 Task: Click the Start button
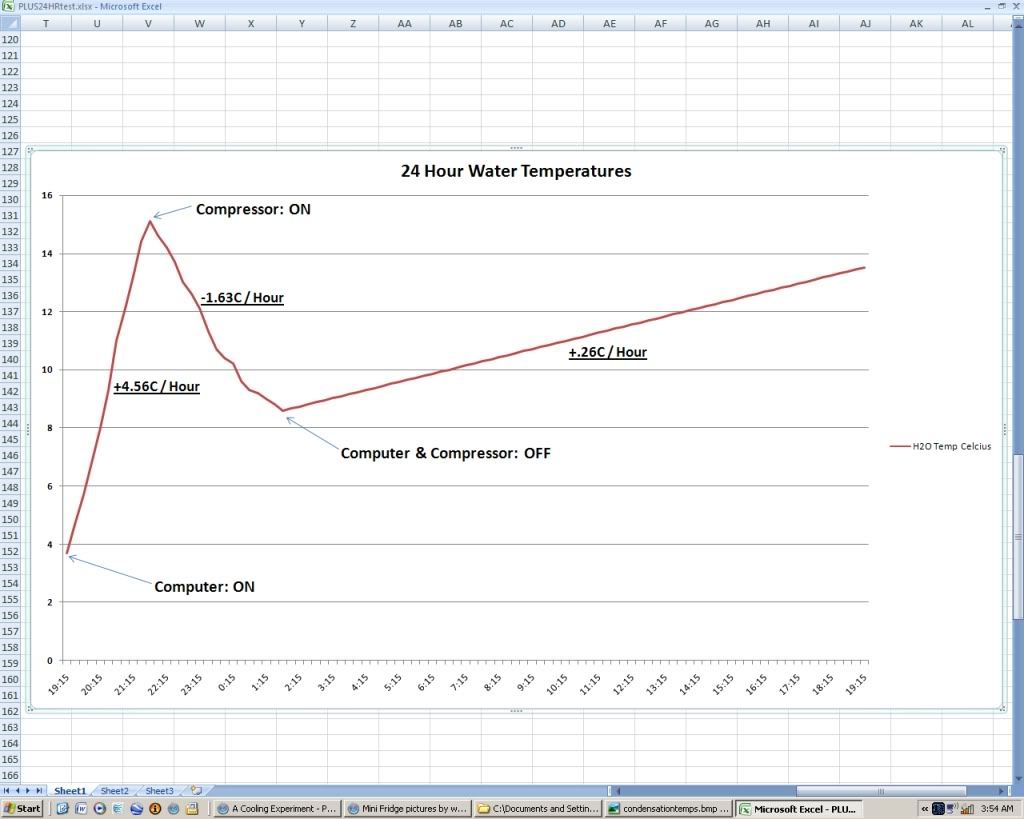(22, 808)
